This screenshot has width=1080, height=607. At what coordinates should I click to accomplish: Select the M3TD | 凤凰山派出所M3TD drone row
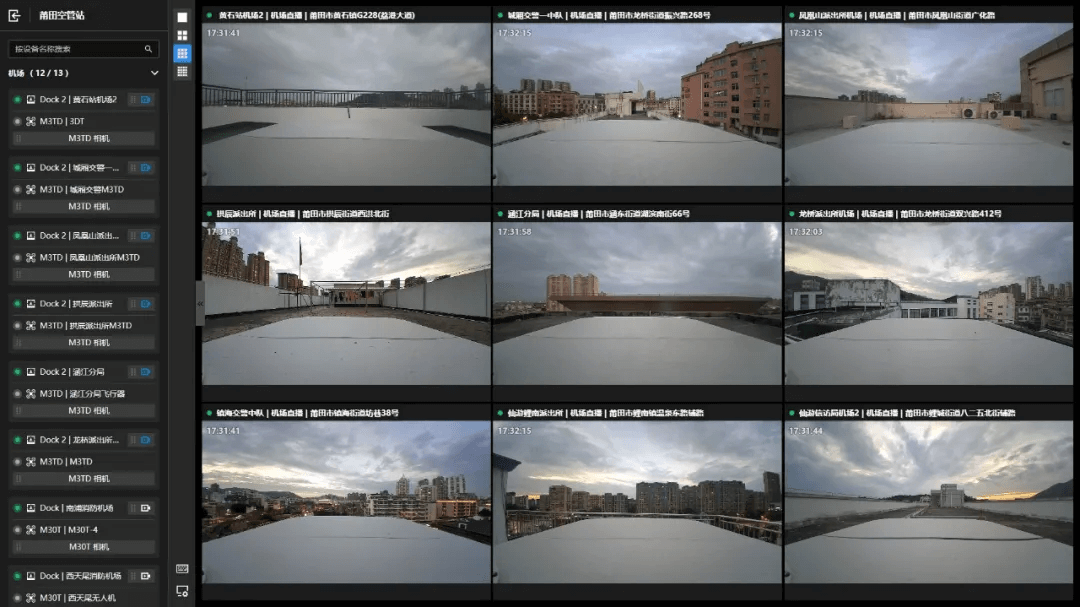83,258
